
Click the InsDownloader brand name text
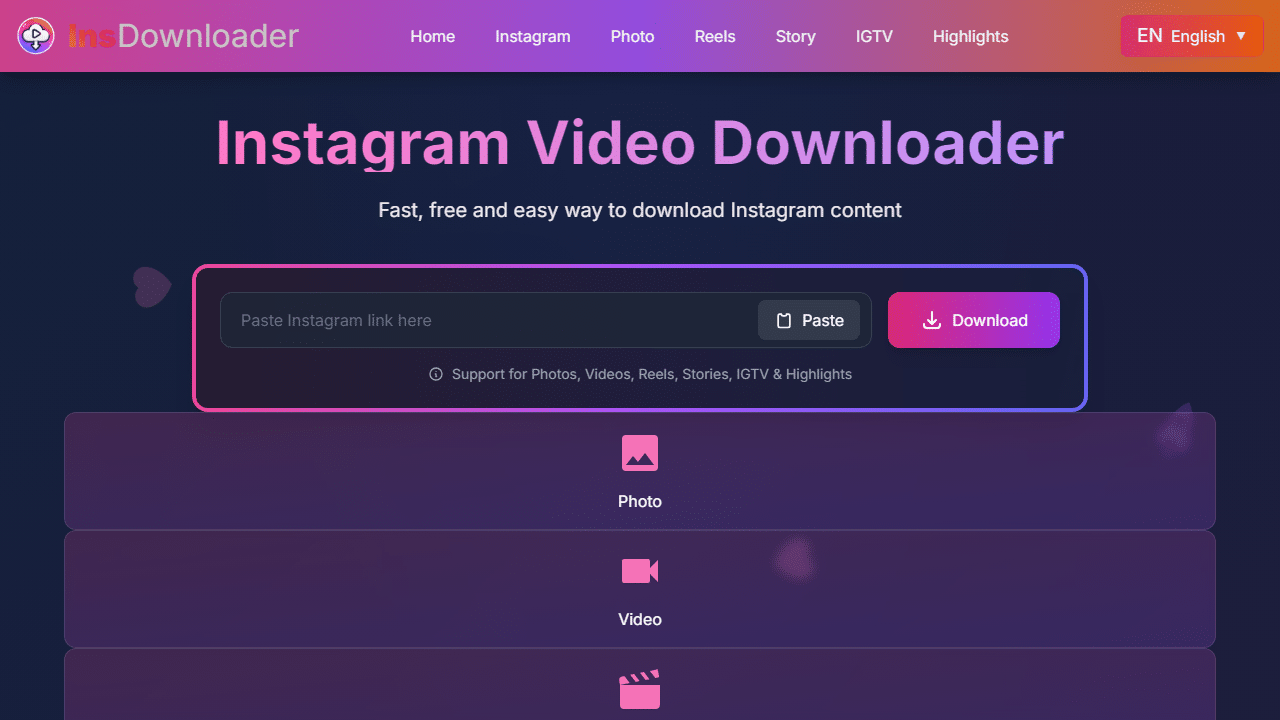tap(183, 36)
